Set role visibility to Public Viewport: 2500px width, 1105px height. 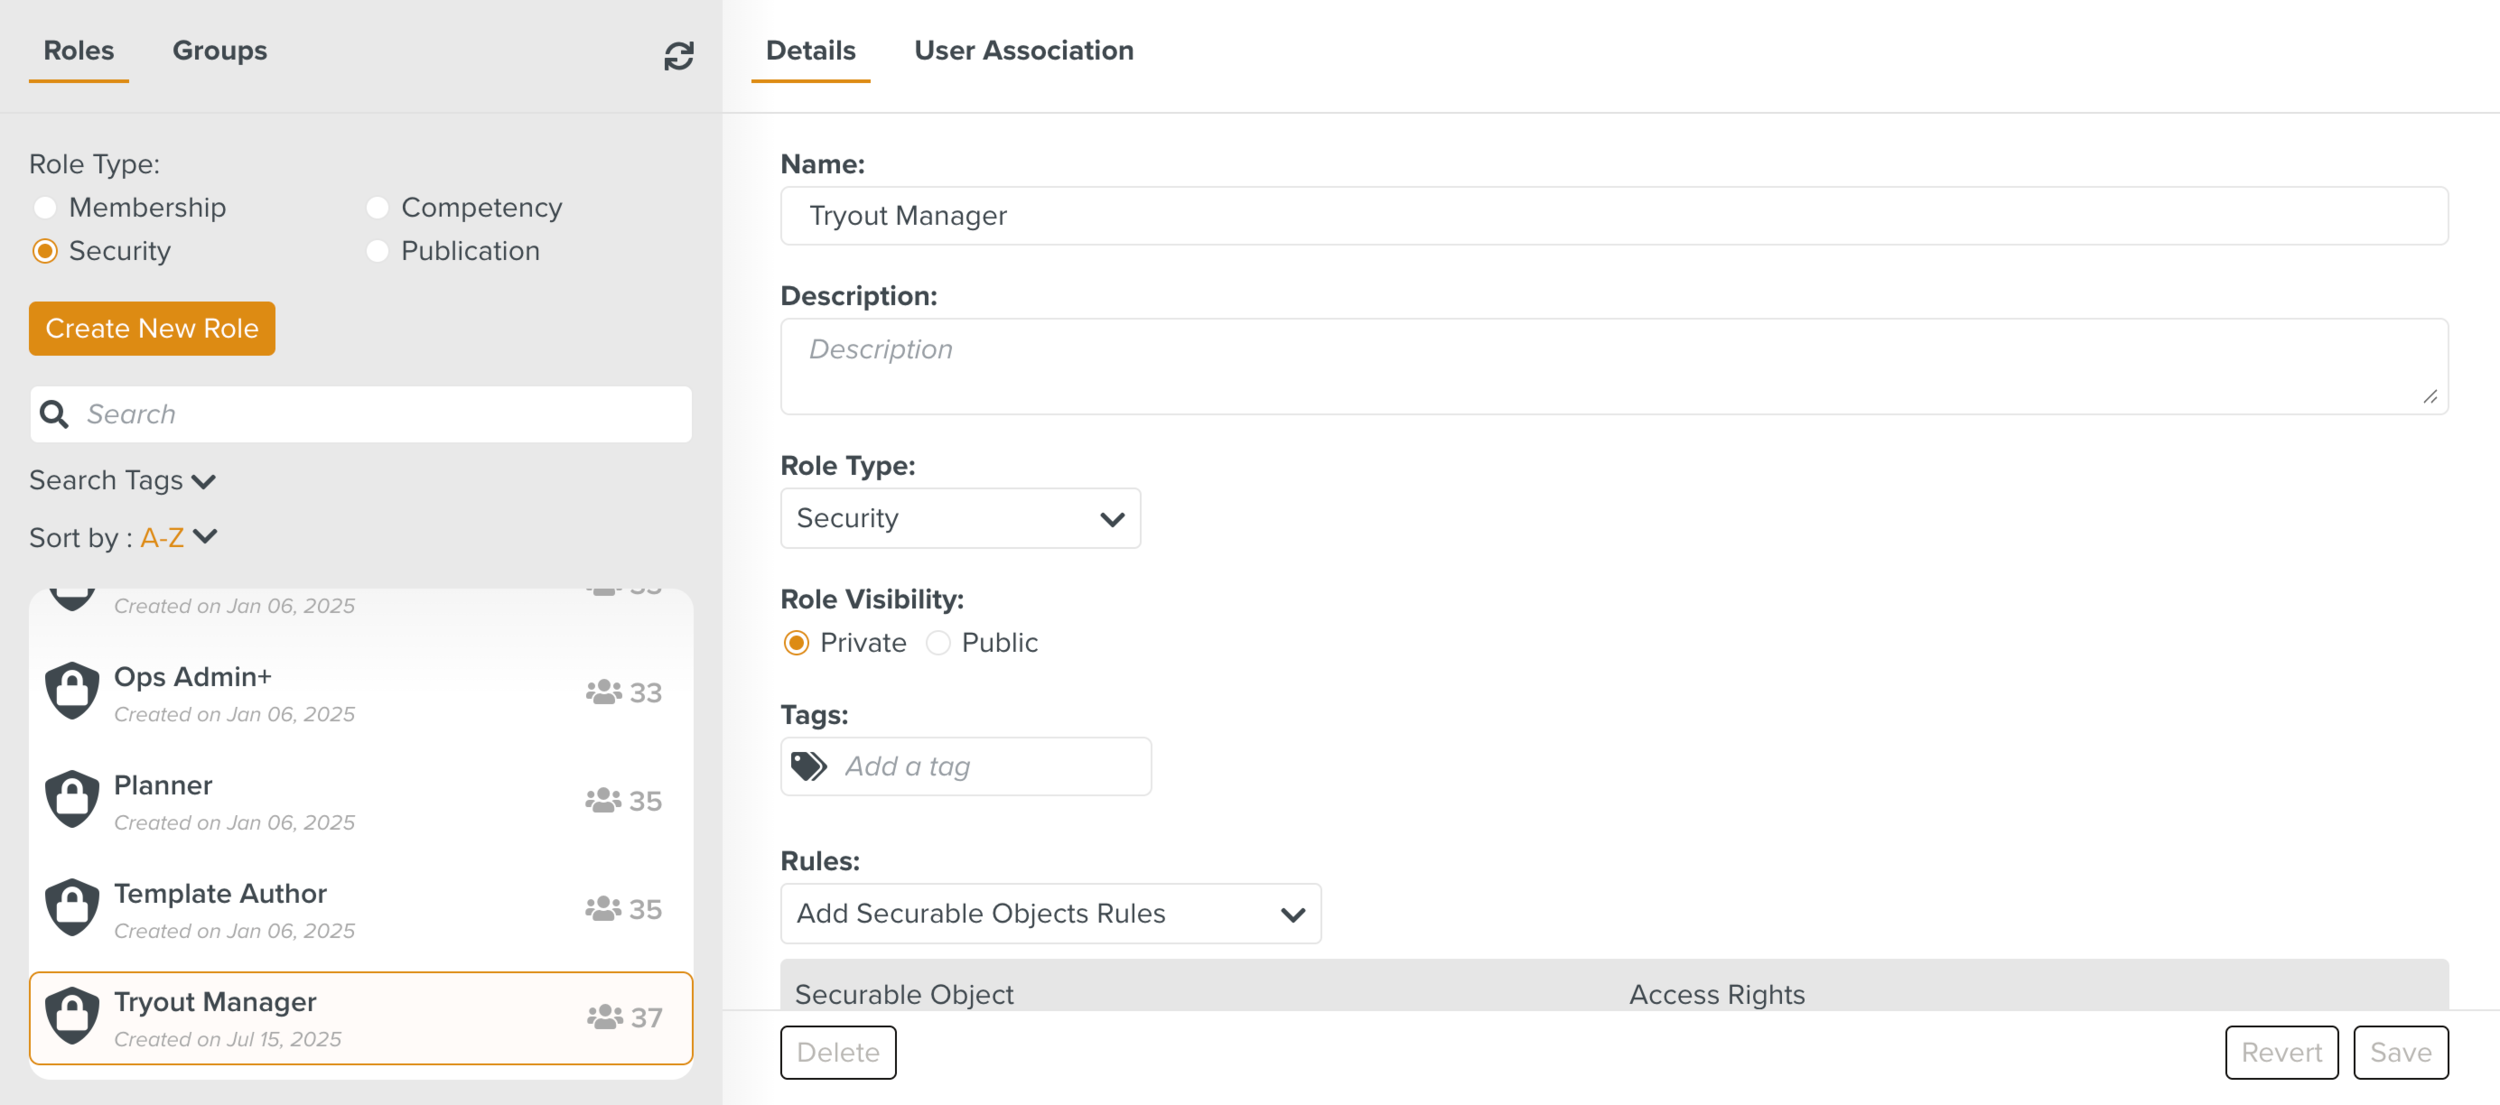pyautogui.click(x=938, y=642)
